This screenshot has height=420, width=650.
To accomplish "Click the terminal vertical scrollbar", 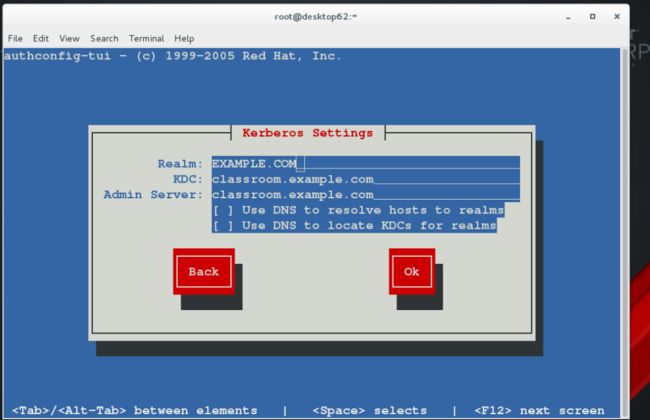I will tap(625, 232).
